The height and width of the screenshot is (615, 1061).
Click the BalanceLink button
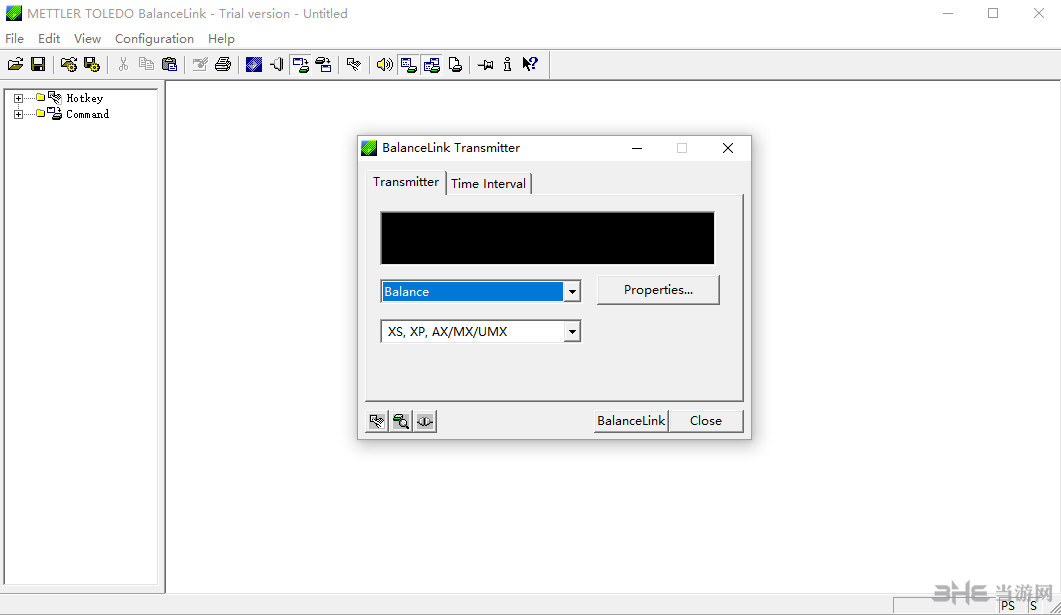[x=631, y=421]
